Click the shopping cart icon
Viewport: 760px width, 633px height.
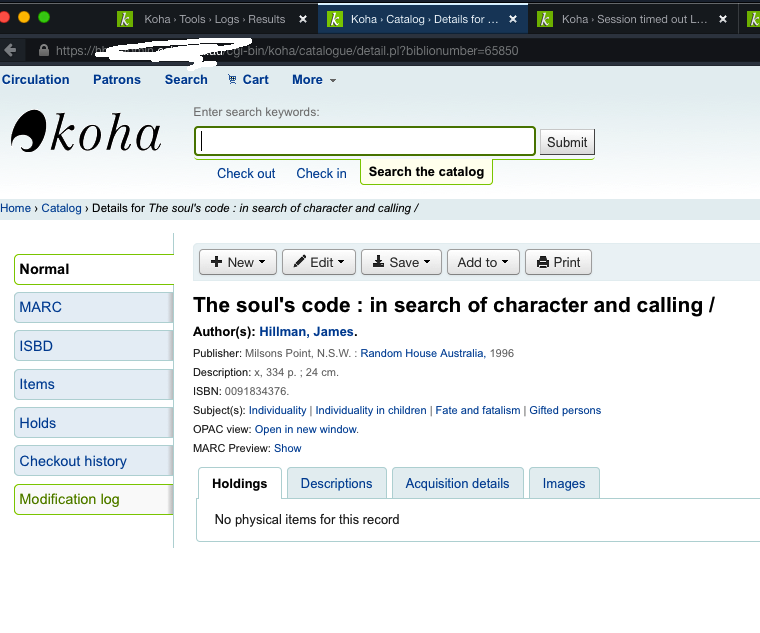tap(233, 80)
